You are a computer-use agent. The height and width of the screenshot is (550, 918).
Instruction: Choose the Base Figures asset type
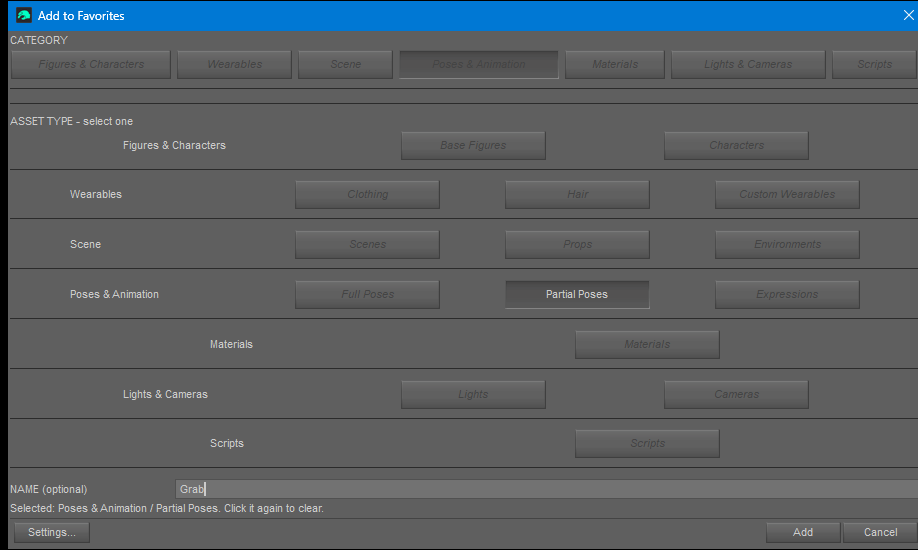473,145
